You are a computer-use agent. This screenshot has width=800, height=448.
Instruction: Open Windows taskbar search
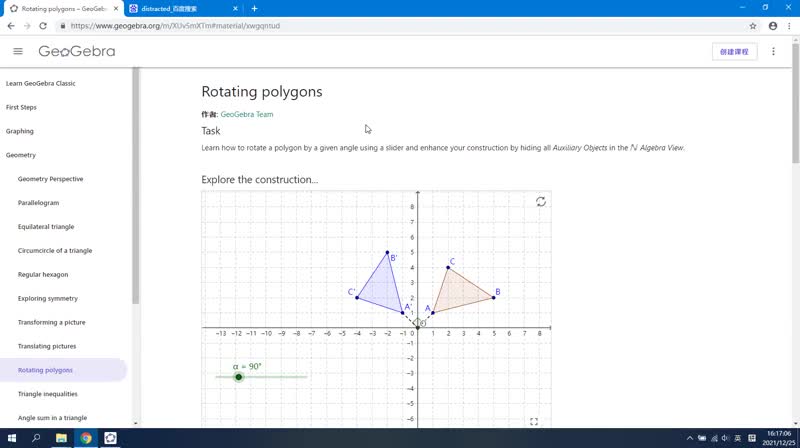(36, 438)
